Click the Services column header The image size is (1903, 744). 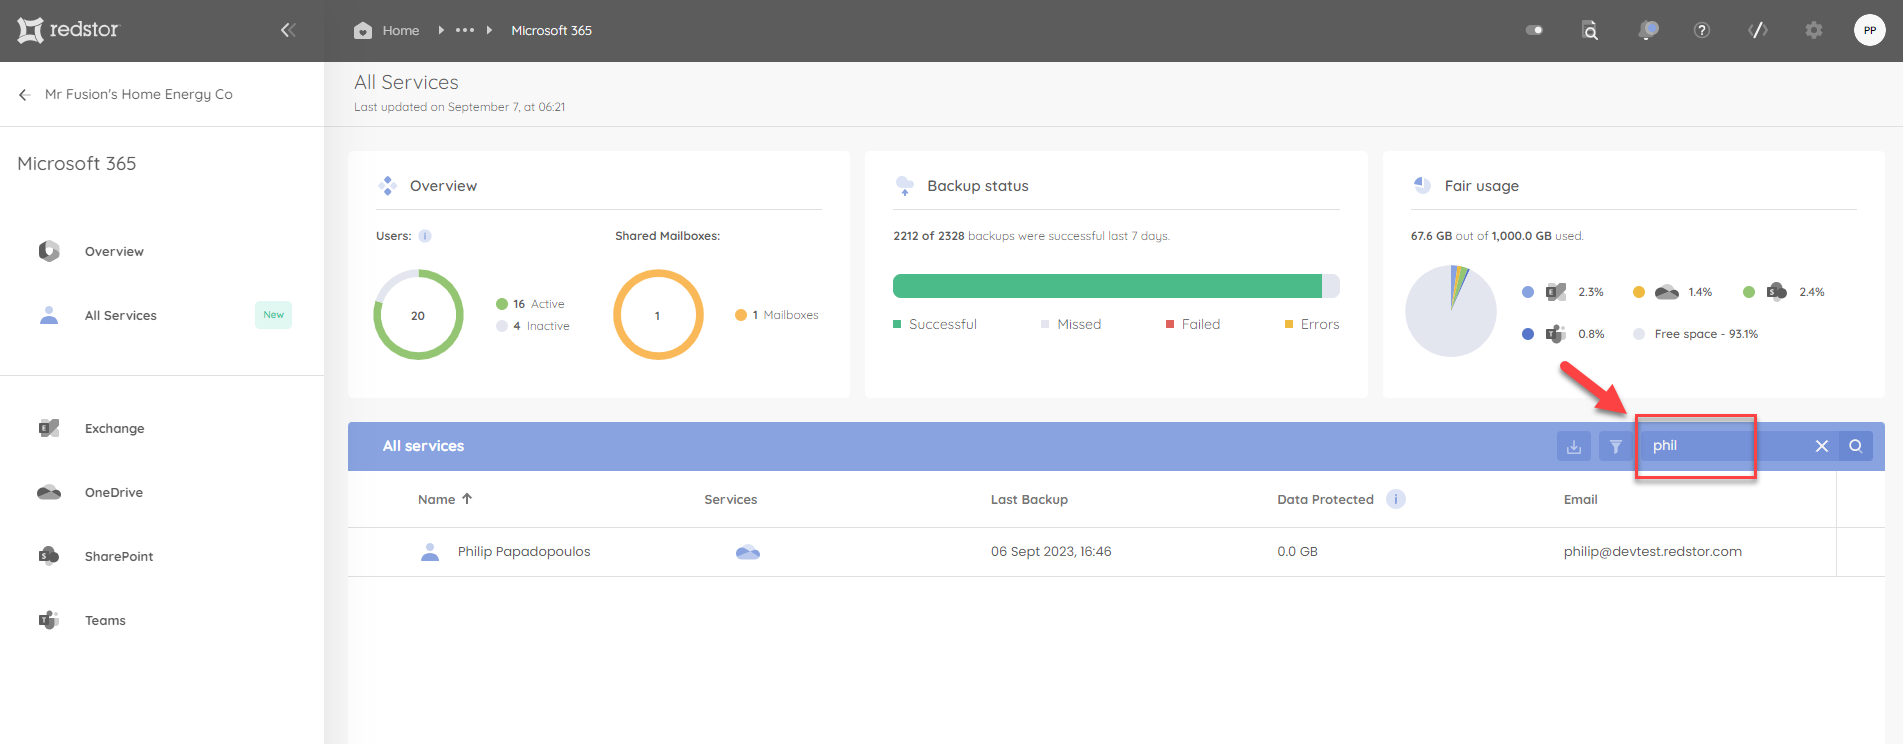tap(731, 499)
